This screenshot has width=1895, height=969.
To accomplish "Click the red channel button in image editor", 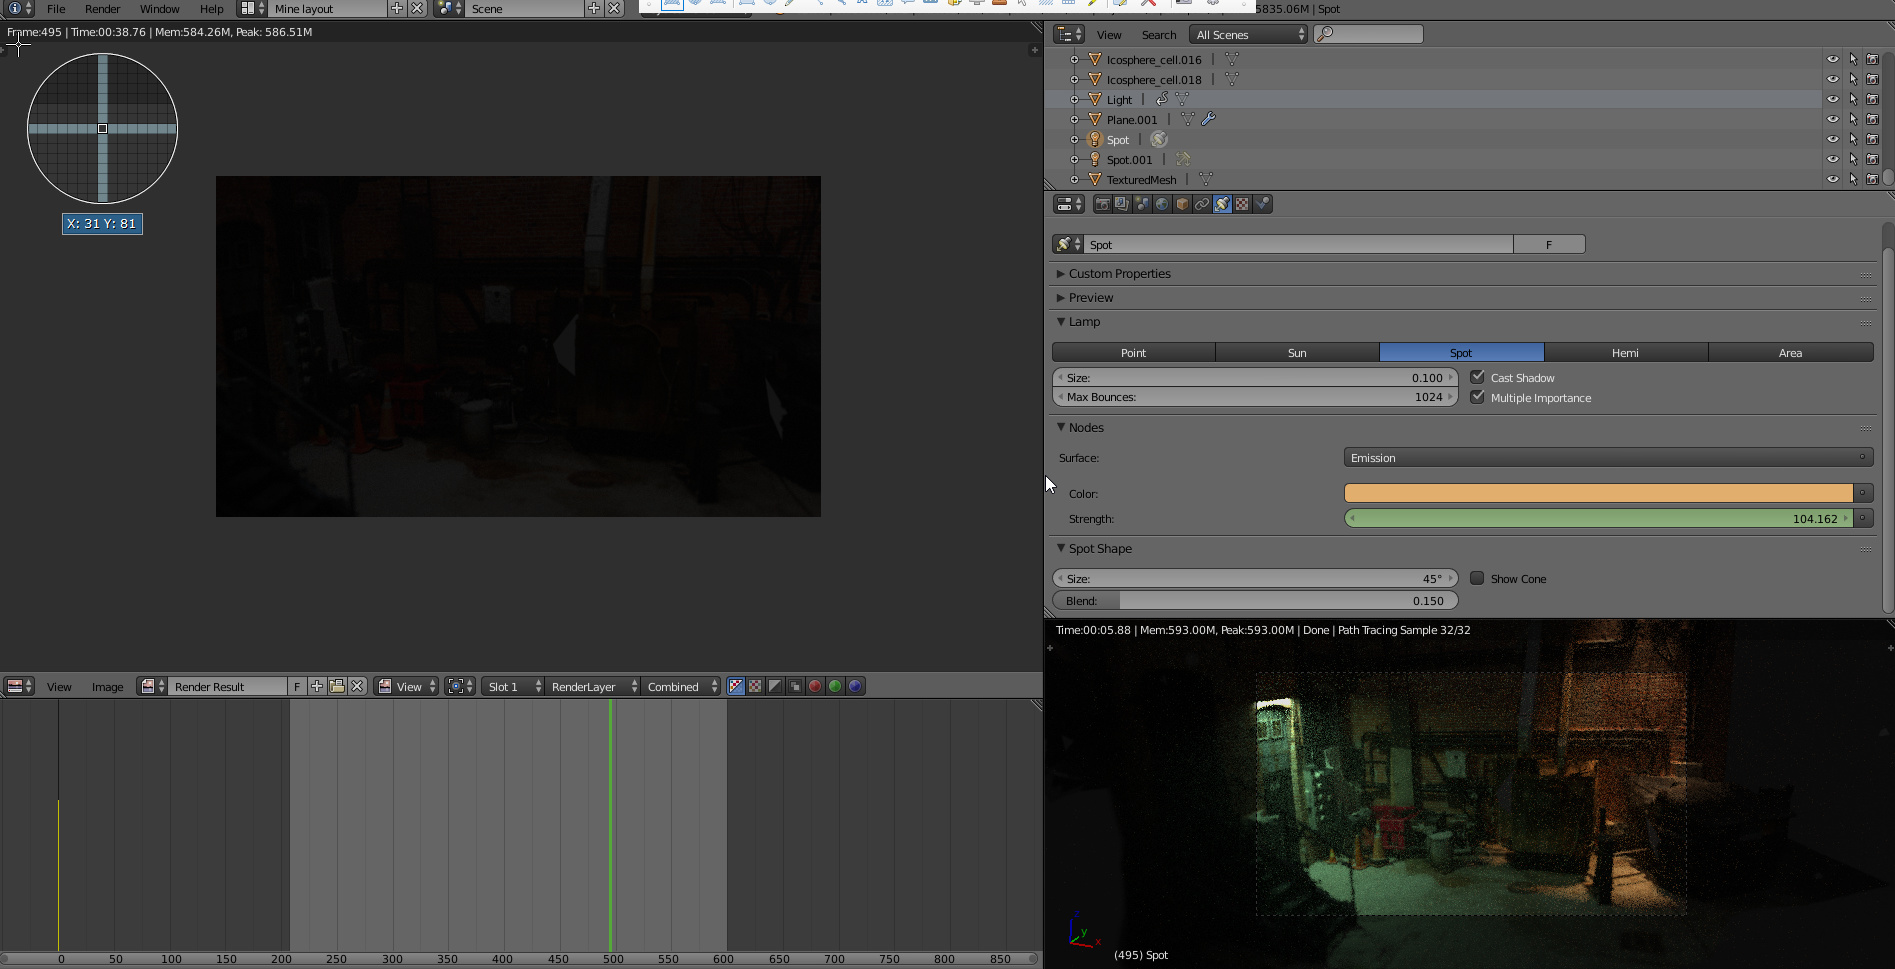I will pos(815,686).
